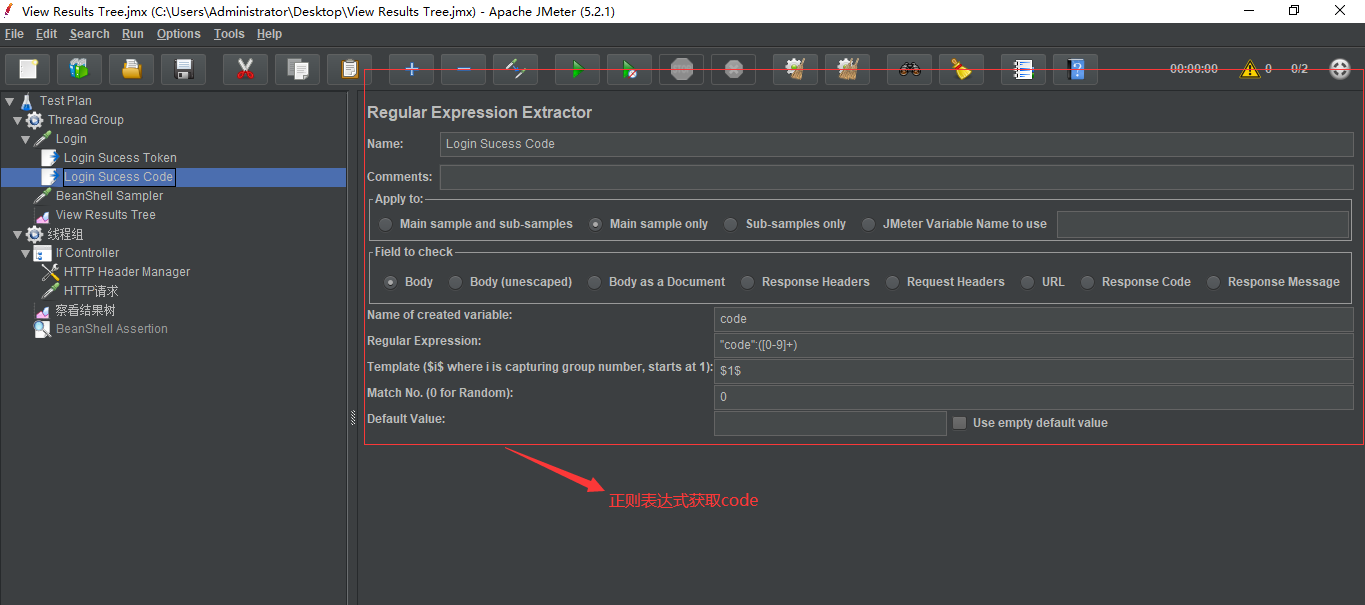Click the yellow warning log icon
The height and width of the screenshot is (605, 1365).
pyautogui.click(x=1249, y=69)
